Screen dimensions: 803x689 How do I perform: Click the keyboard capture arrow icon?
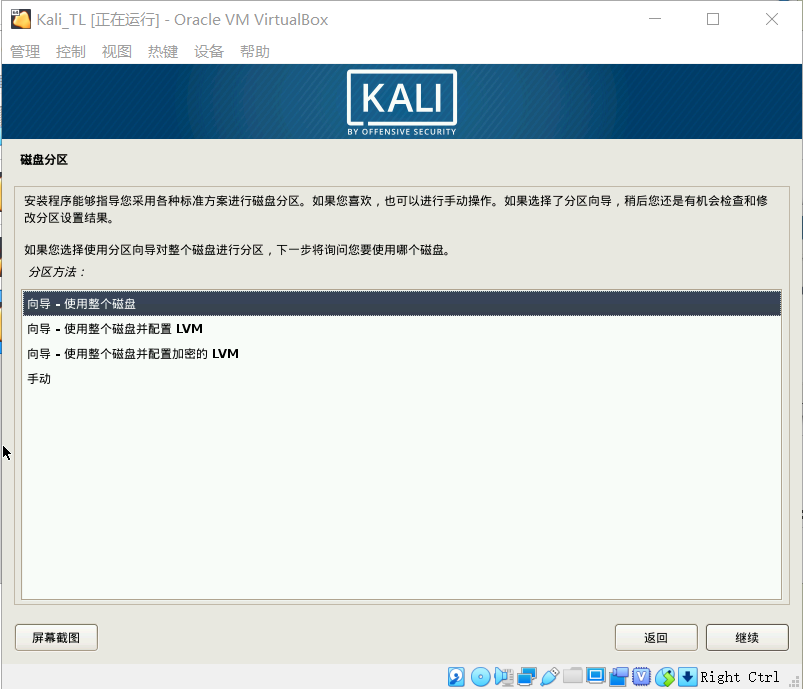coord(687,677)
